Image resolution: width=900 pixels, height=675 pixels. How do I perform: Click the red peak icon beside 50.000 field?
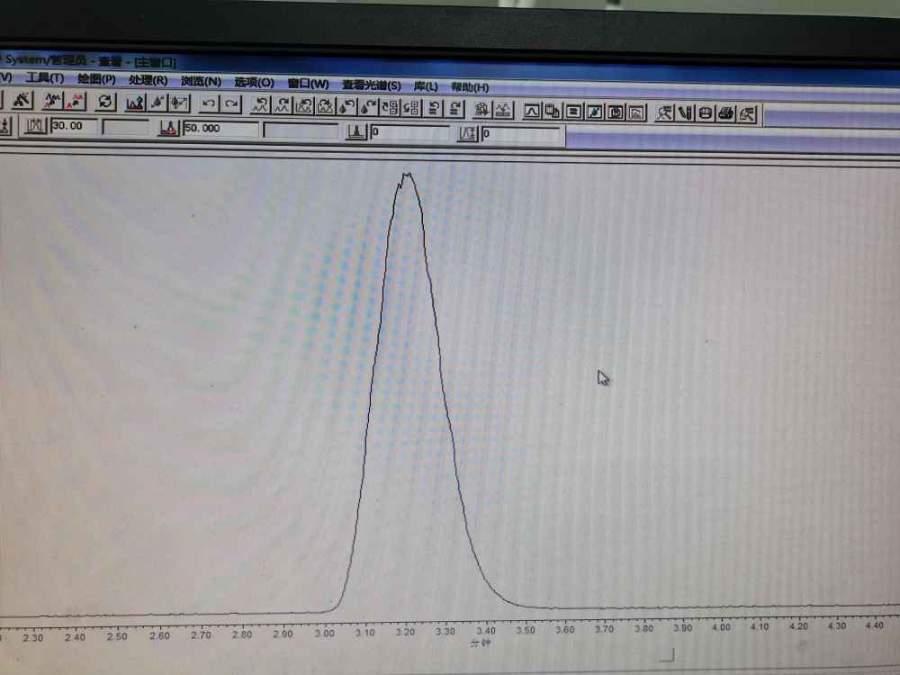pos(169,128)
